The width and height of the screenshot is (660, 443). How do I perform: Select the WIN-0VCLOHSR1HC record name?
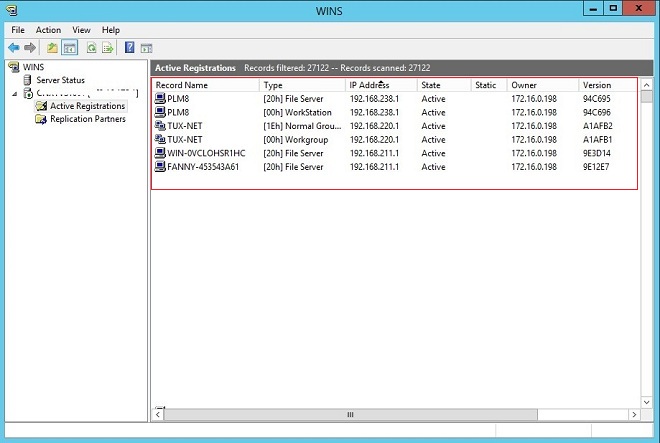pyautogui.click(x=206, y=153)
